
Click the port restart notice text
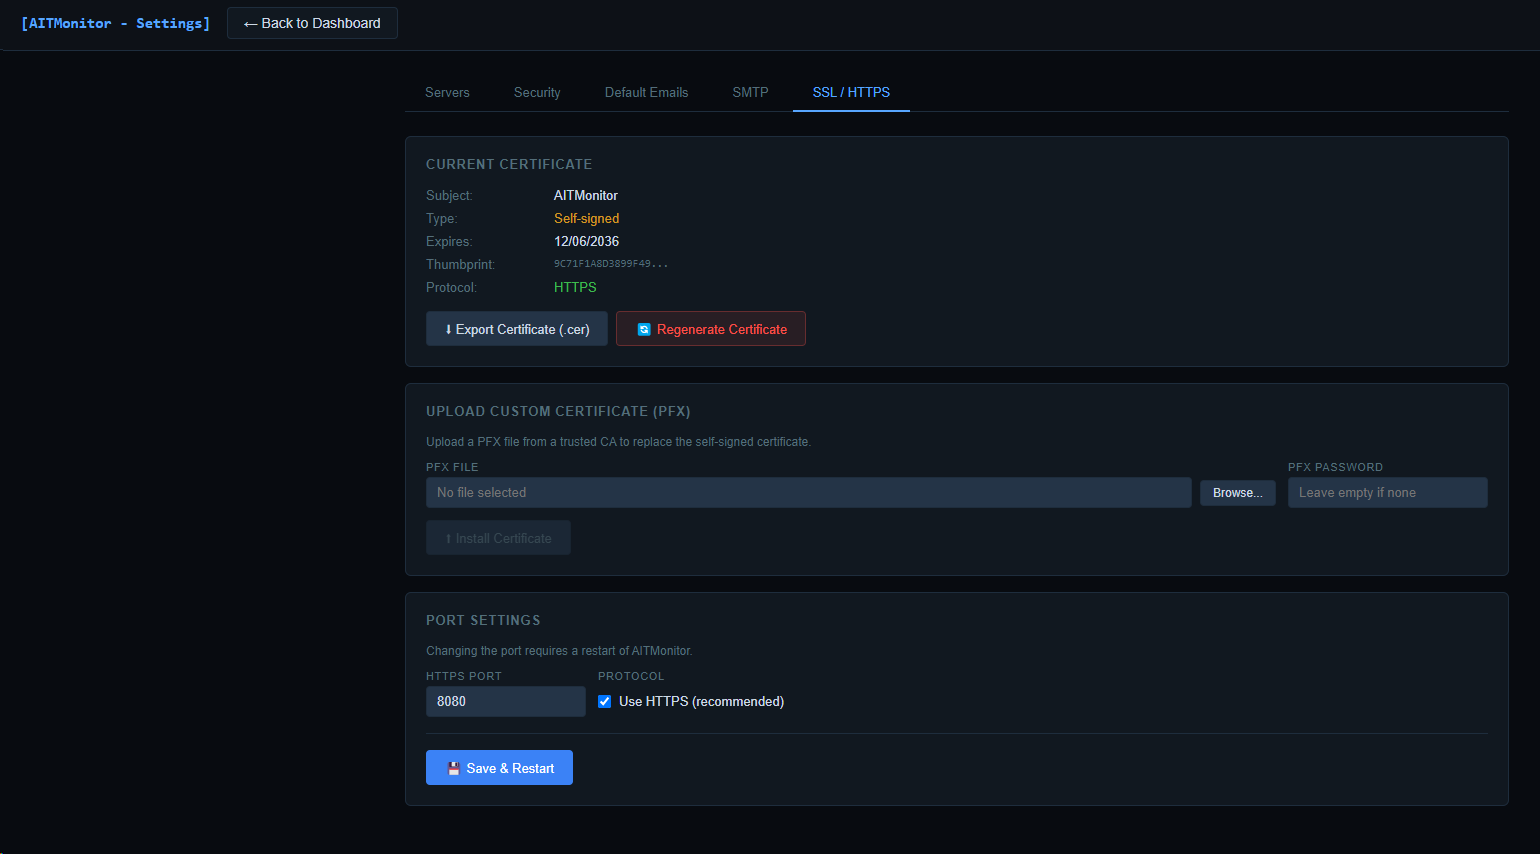click(559, 651)
